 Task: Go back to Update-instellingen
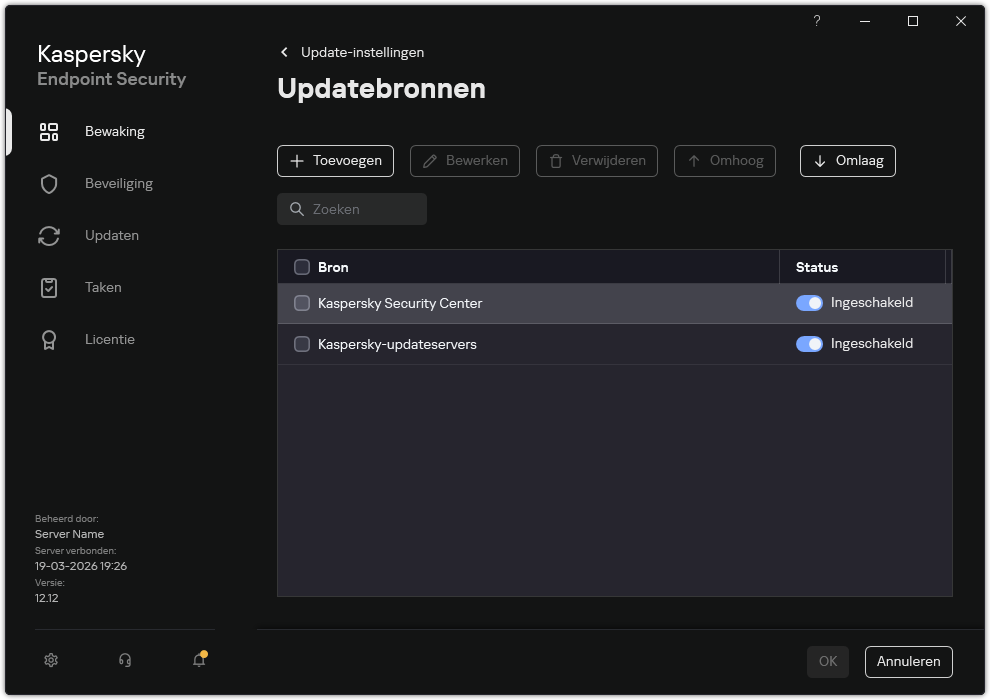coord(354,52)
